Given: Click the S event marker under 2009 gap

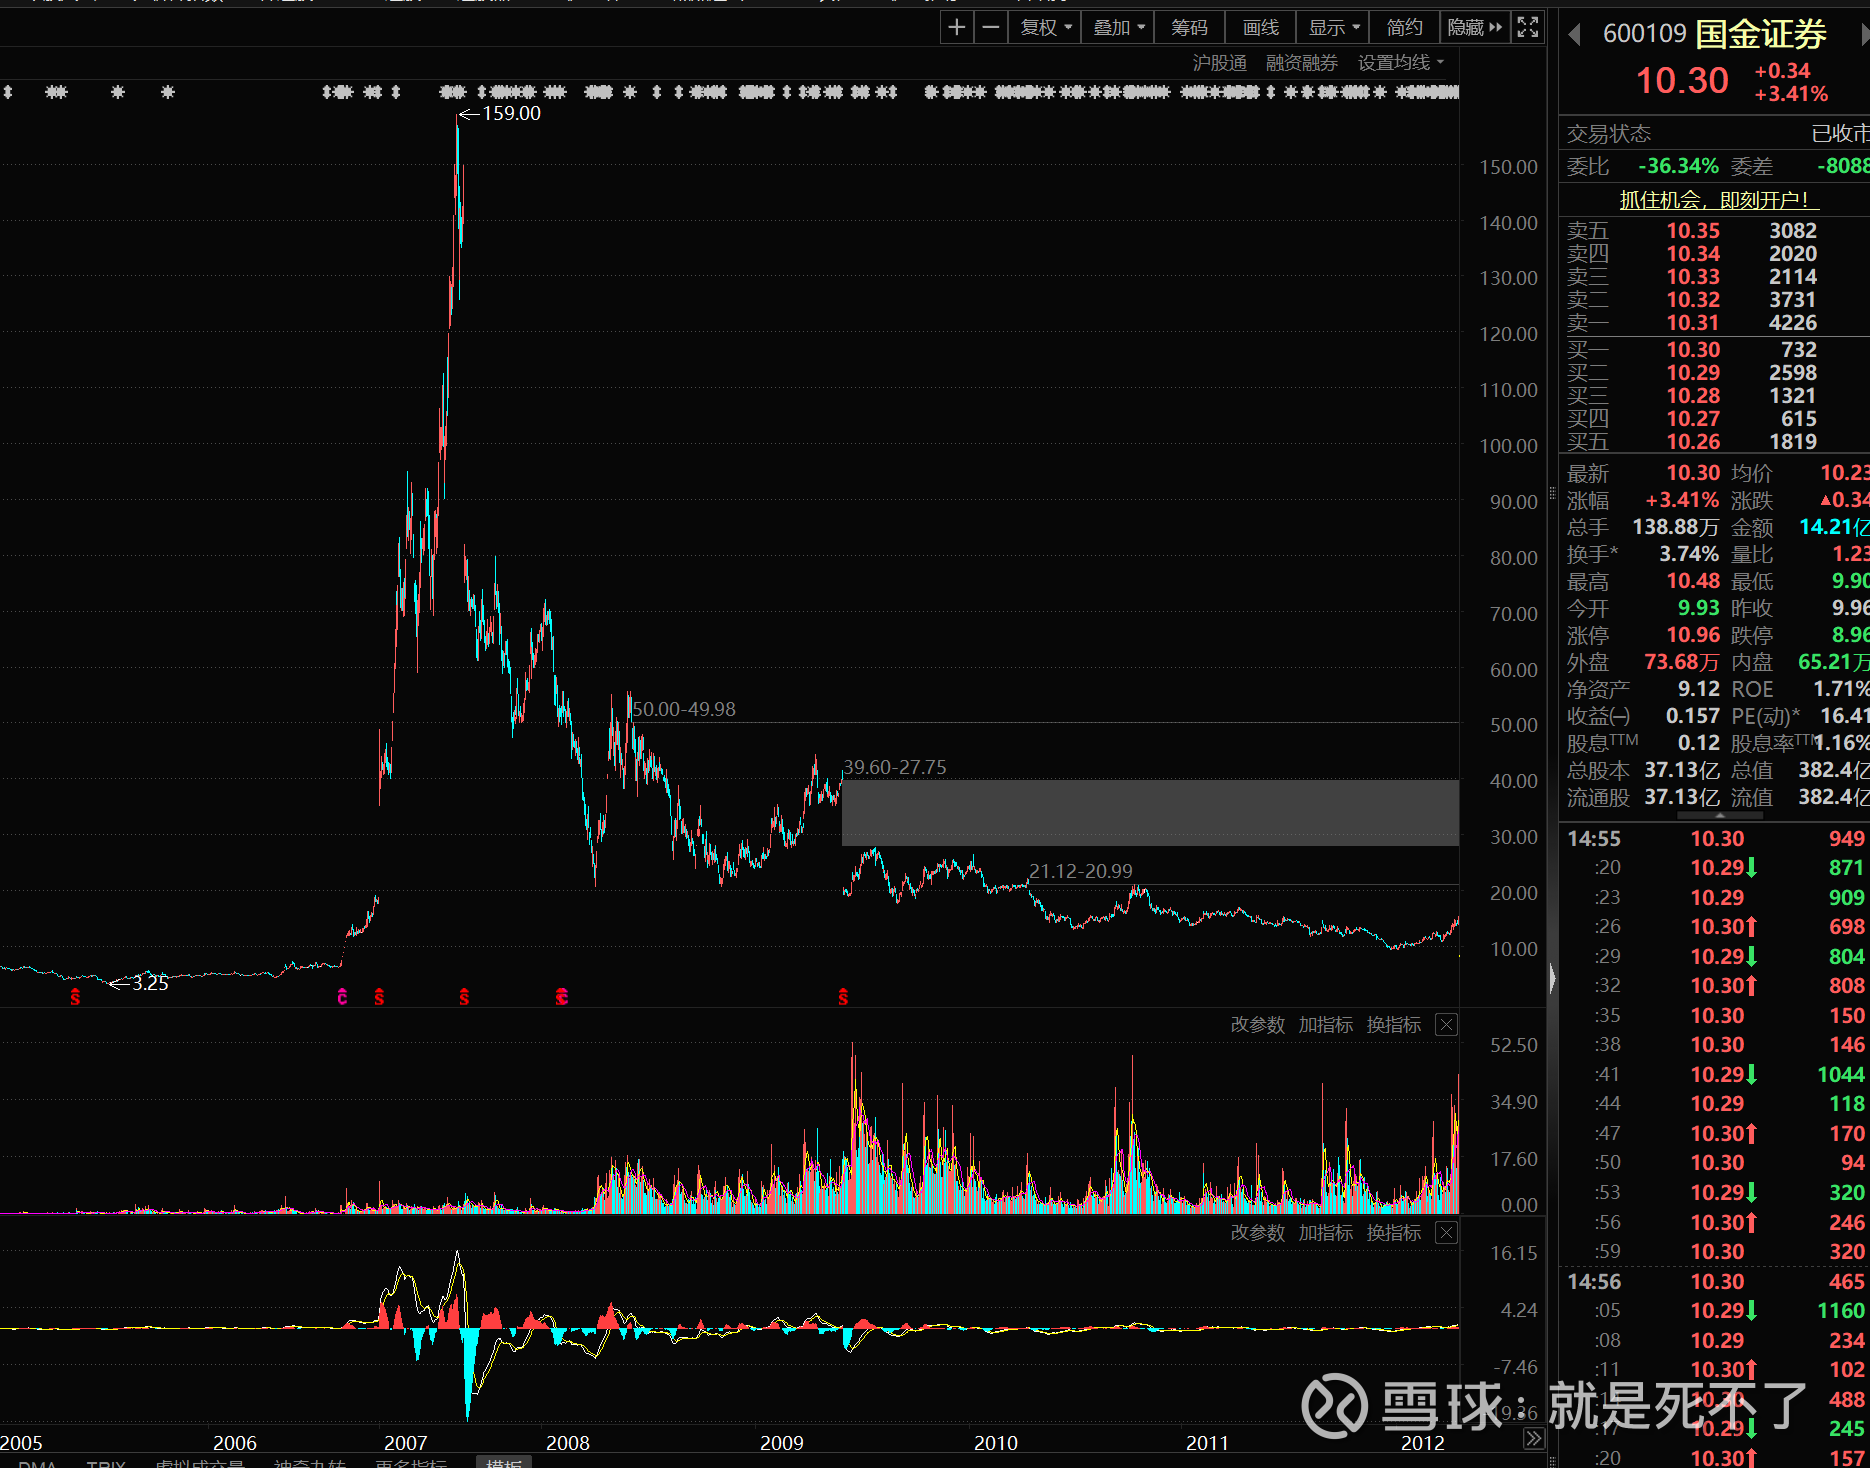Looking at the screenshot, I should [843, 997].
